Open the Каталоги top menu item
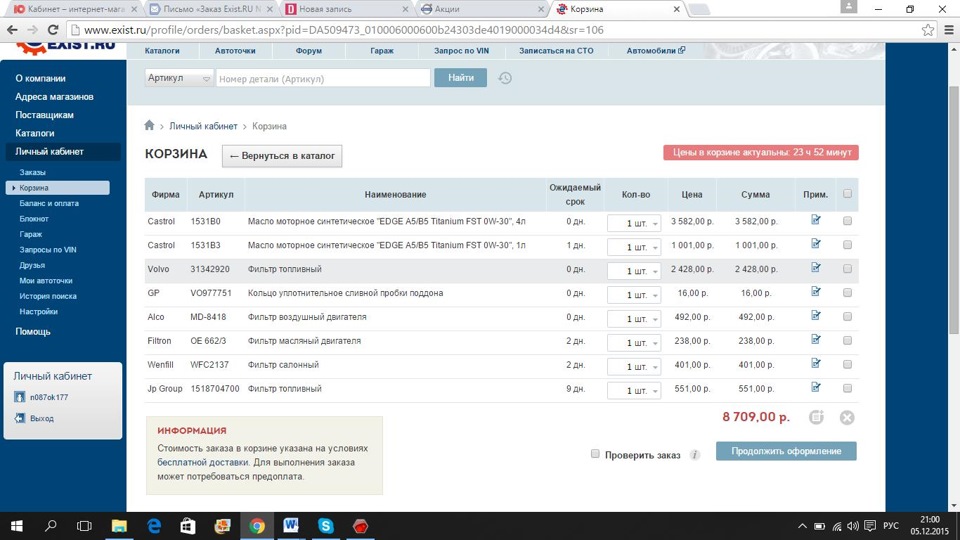Image resolution: width=960 pixels, height=540 pixels. click(x=162, y=51)
